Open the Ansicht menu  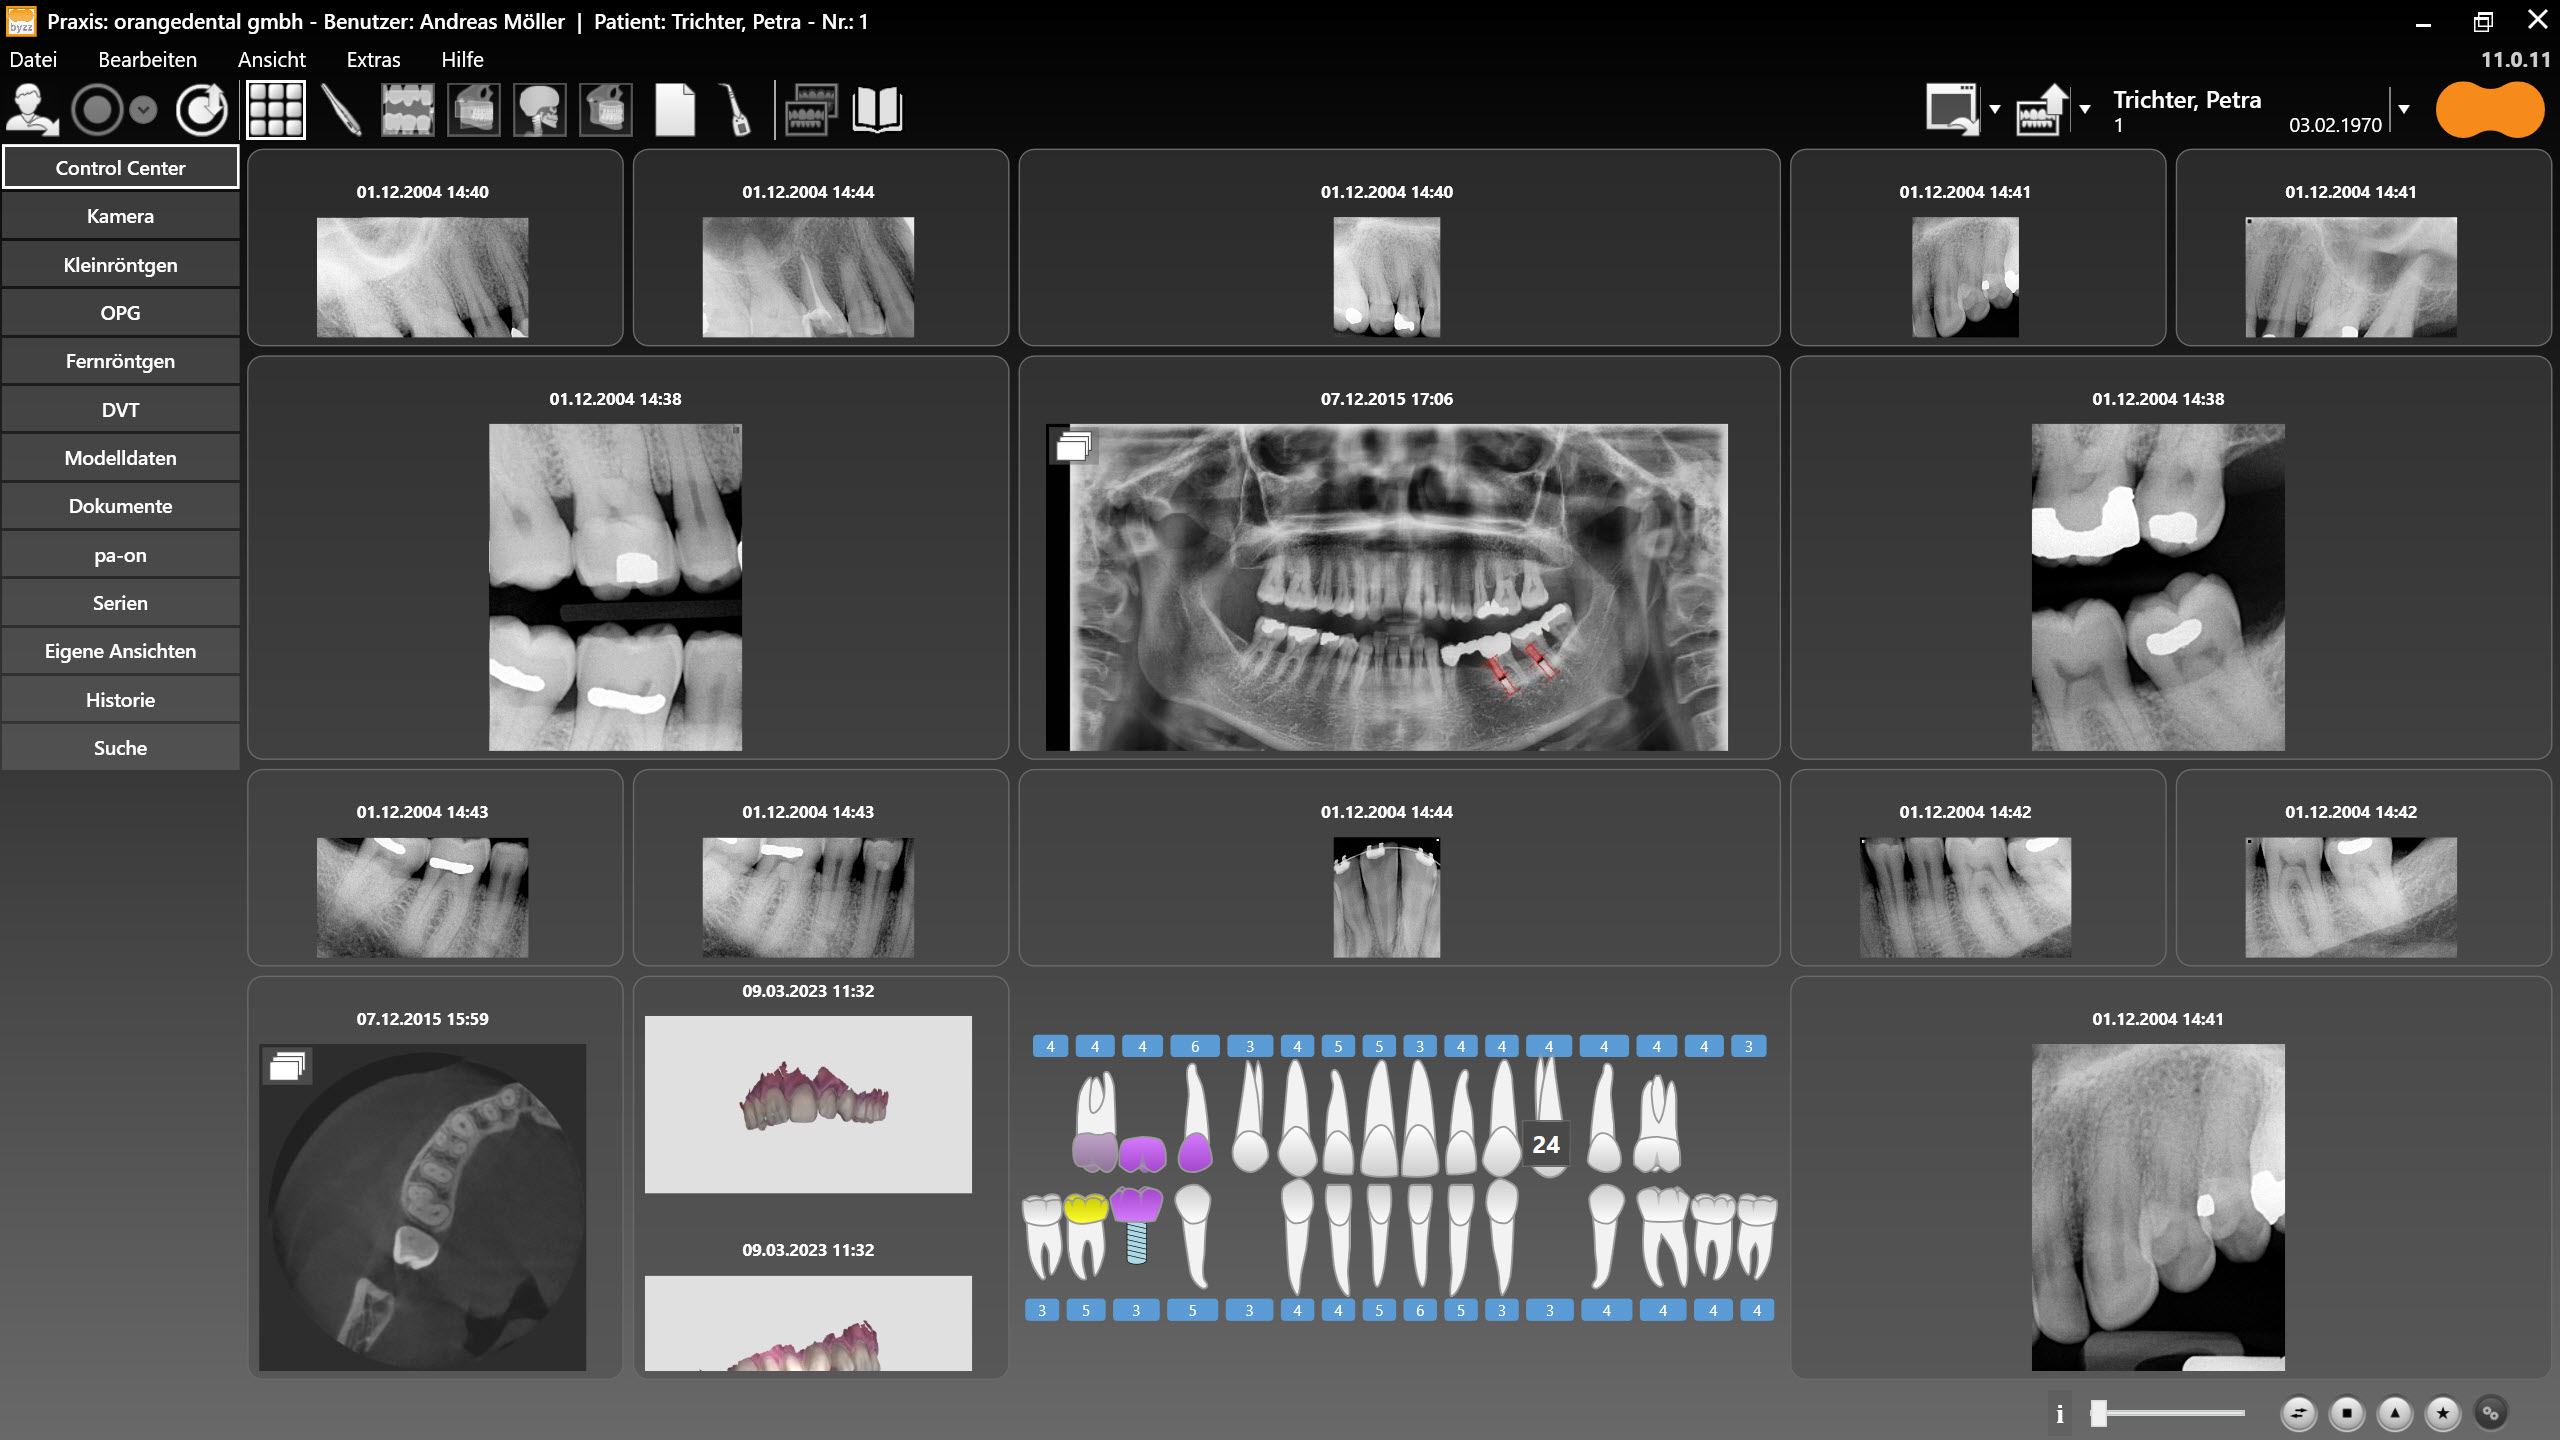click(x=272, y=60)
